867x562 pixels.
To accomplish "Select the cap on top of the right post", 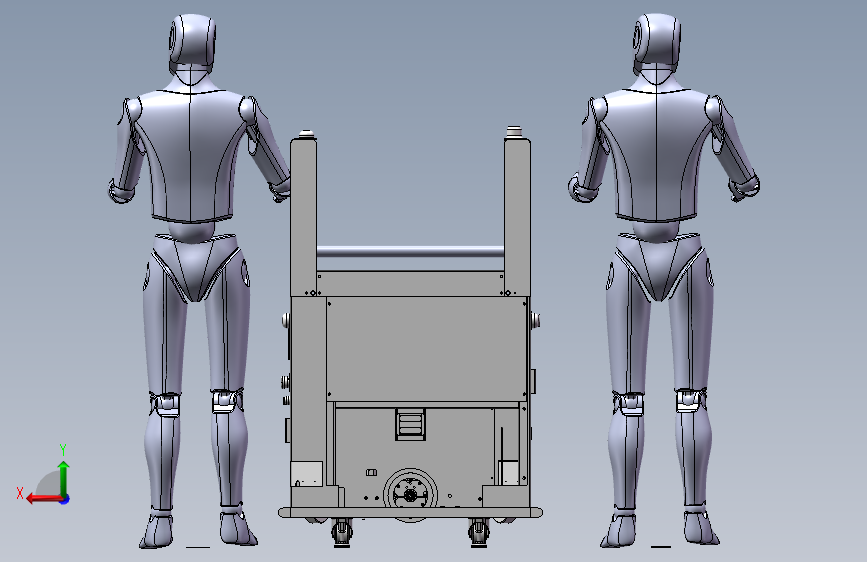I will pos(514,132).
